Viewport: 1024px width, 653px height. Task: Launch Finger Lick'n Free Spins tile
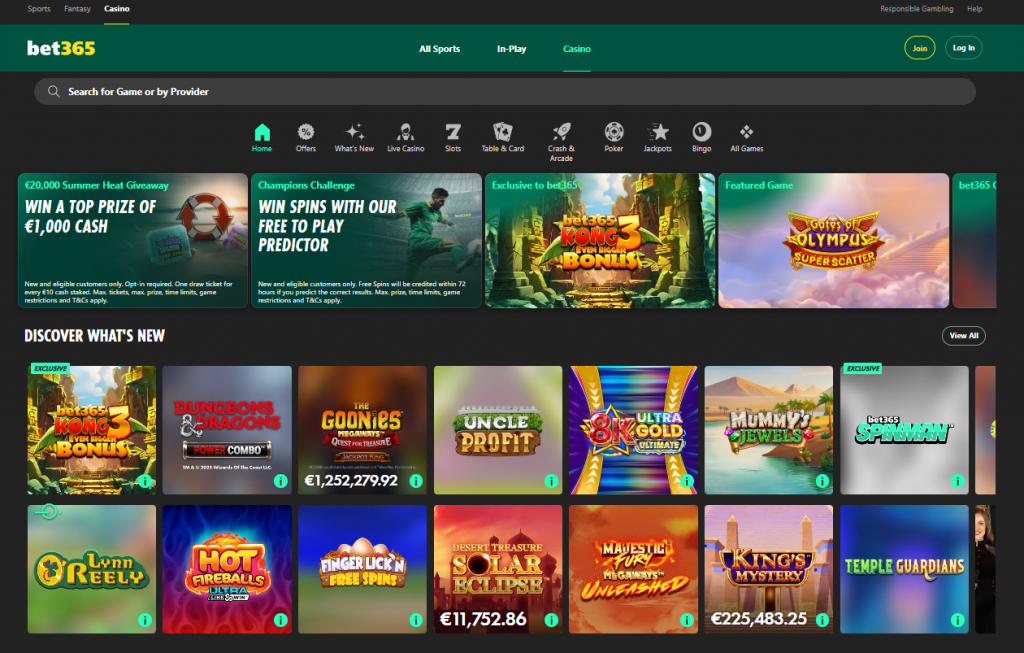[362, 569]
